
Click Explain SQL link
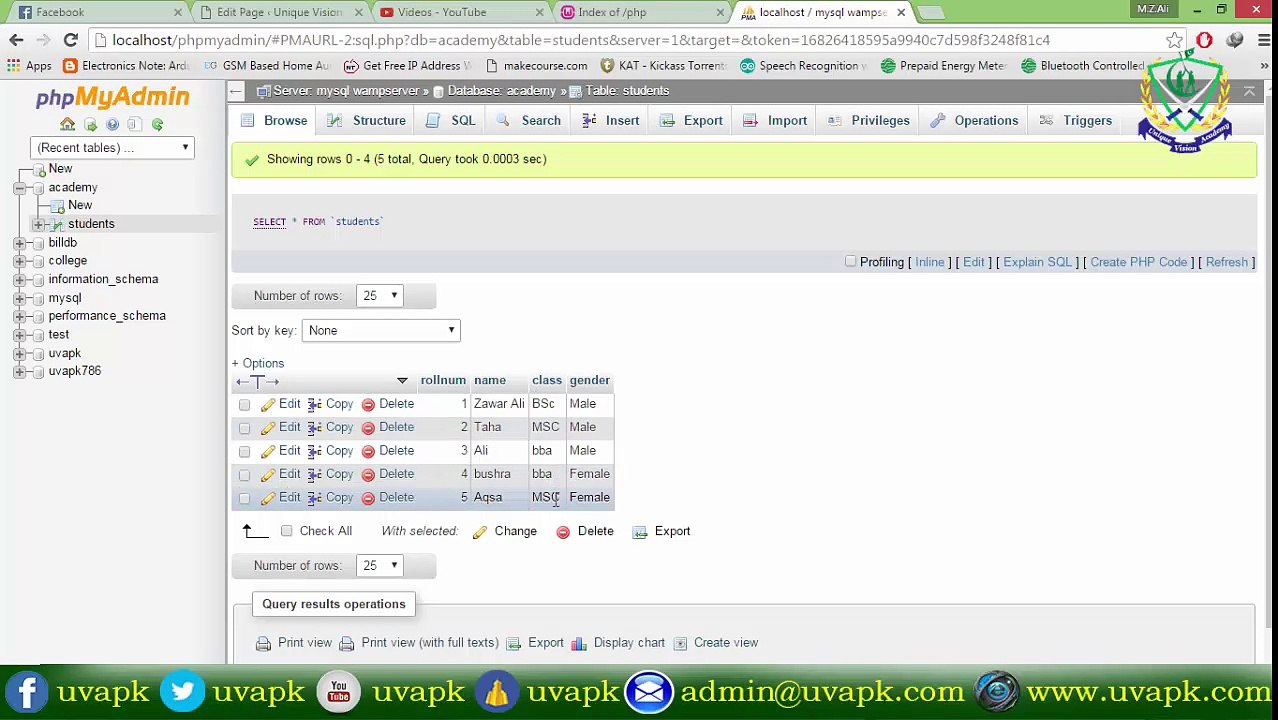click(1037, 262)
